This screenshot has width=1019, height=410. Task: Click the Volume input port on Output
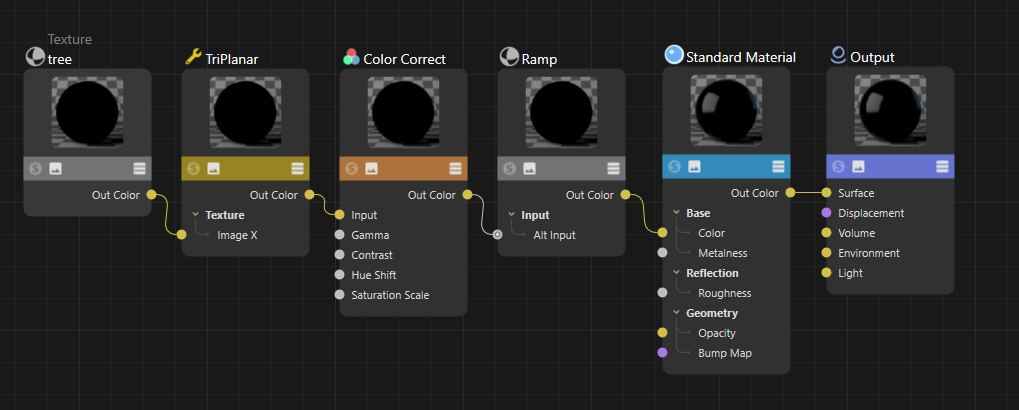tap(826, 233)
